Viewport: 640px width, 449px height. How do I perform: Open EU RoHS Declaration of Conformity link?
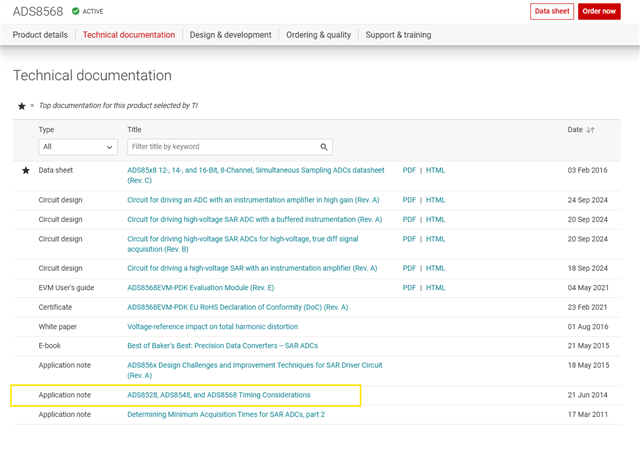(x=238, y=307)
